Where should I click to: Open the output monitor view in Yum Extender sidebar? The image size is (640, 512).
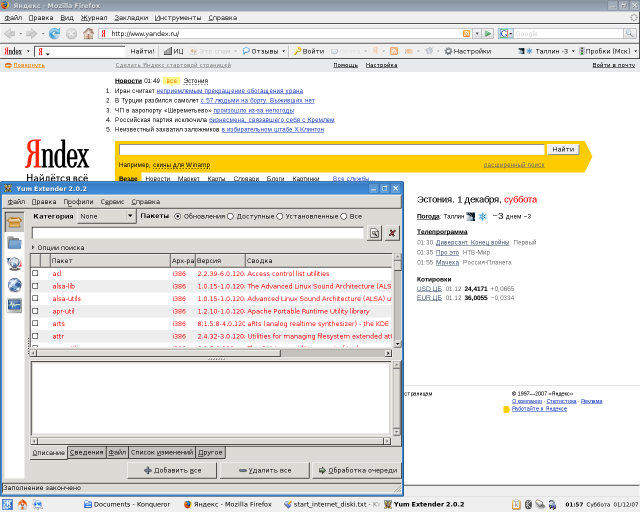(14, 305)
